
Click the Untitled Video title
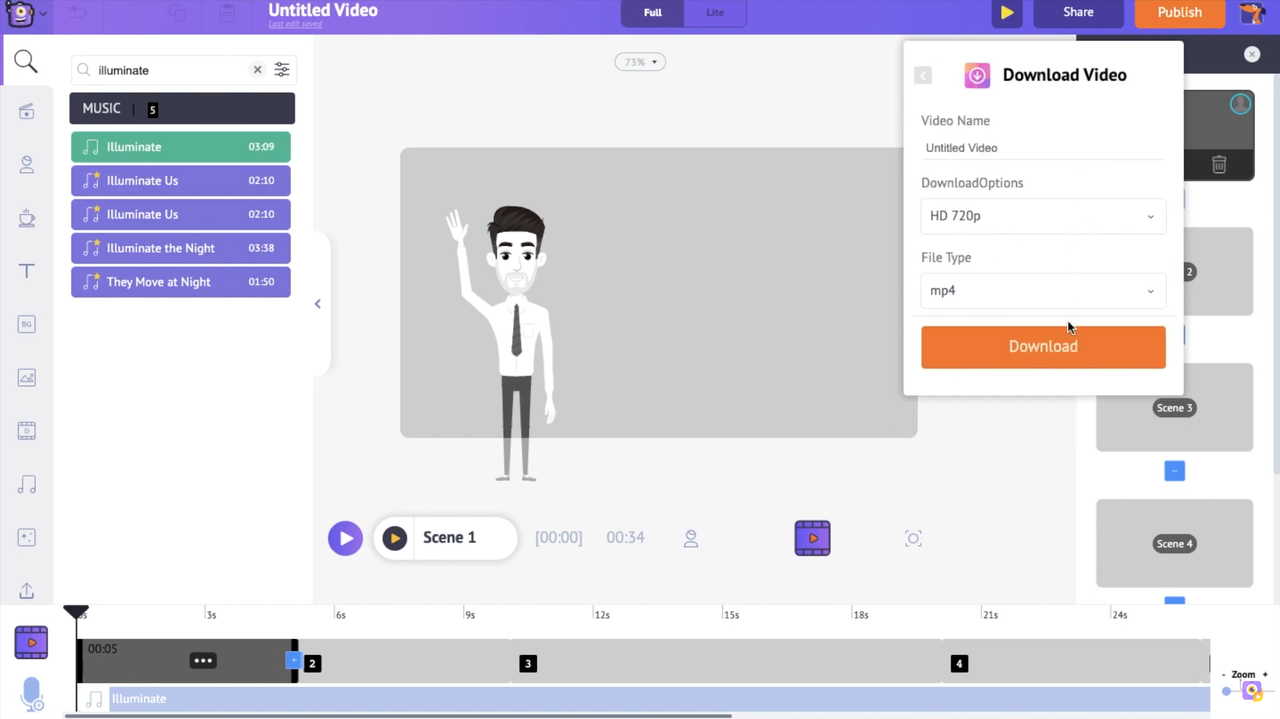pyautogui.click(x=323, y=10)
